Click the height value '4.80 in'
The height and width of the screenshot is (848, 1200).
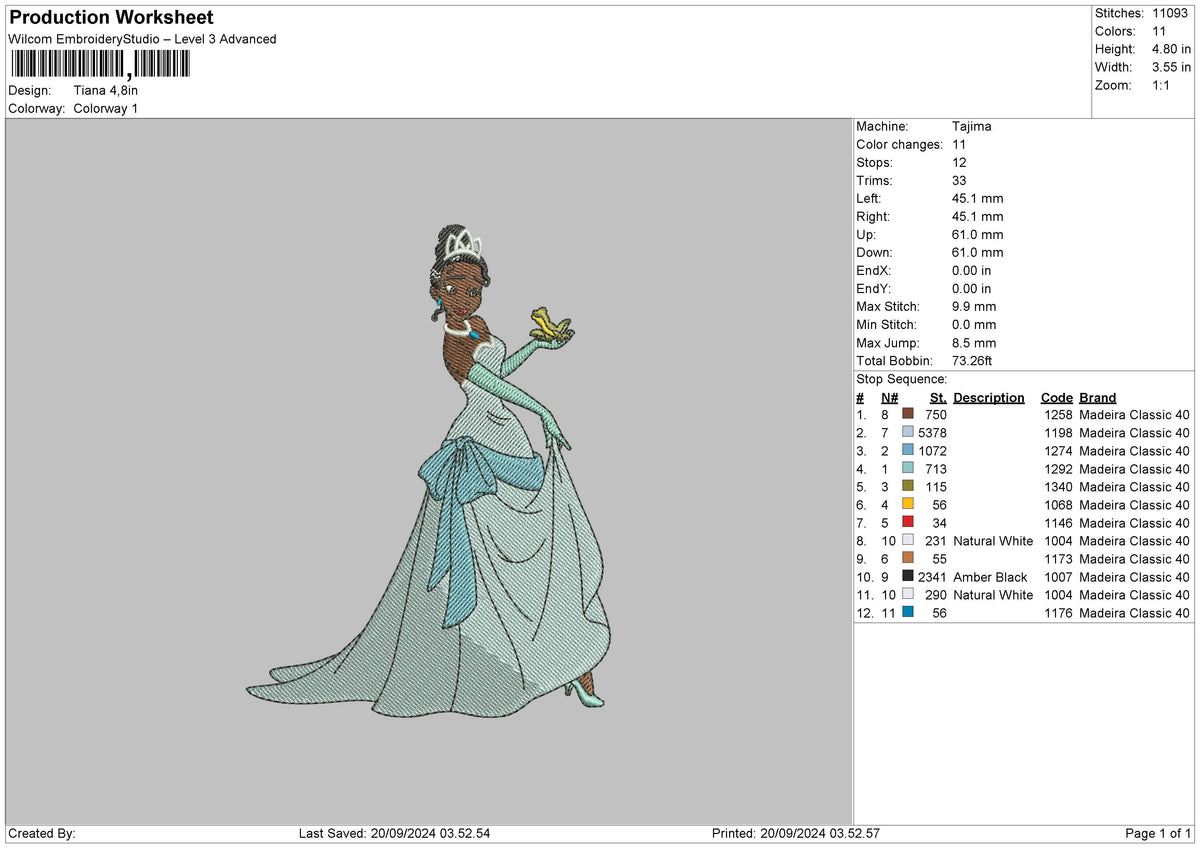point(1172,49)
